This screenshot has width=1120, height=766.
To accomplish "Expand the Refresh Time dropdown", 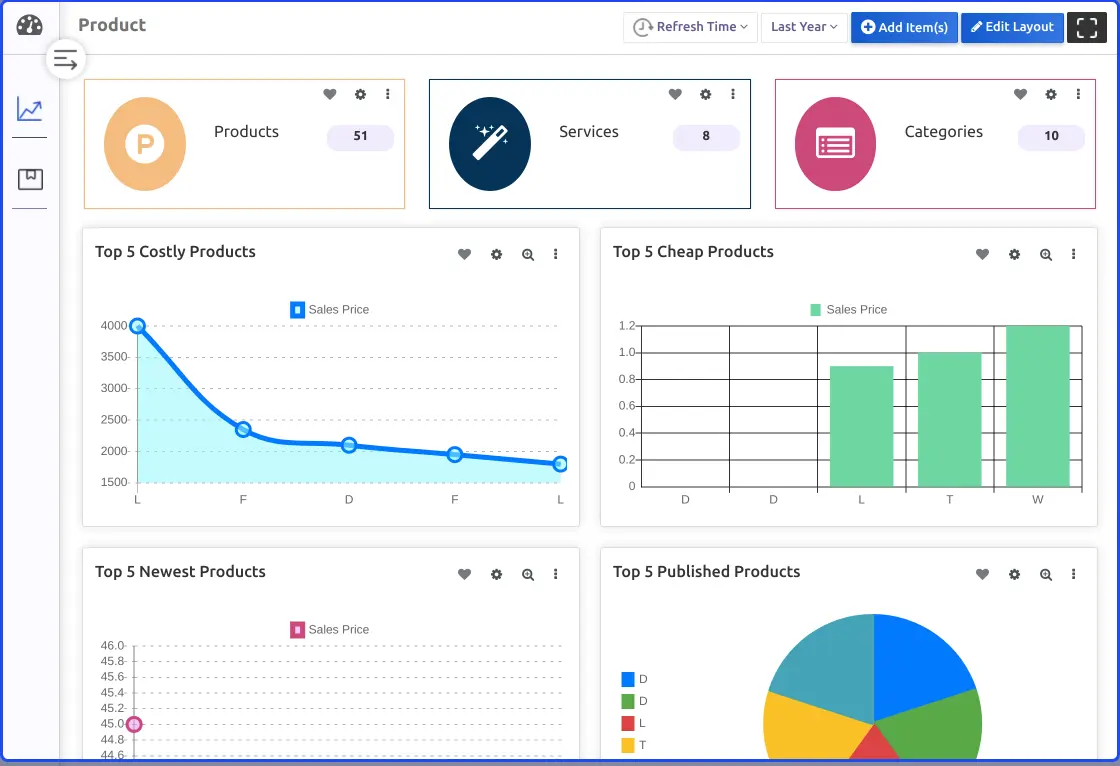I will 691,27.
